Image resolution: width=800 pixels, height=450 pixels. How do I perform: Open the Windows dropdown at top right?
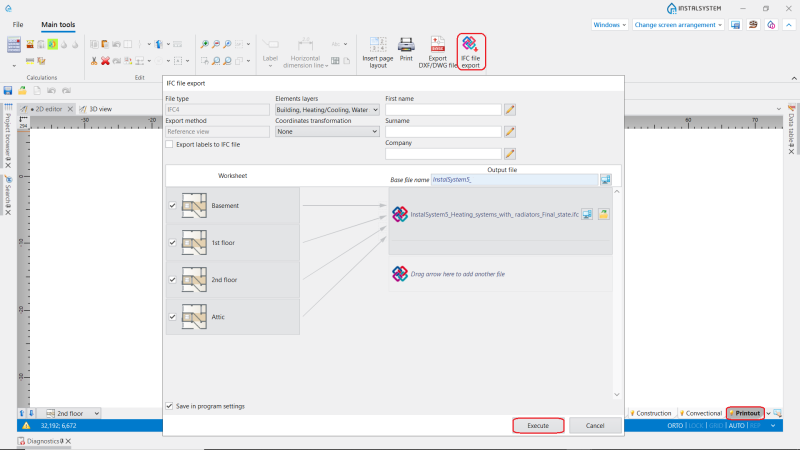pos(609,24)
